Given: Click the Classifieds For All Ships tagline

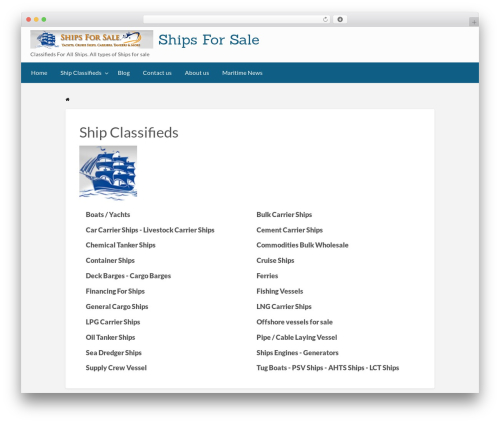Looking at the screenshot, I should pyautogui.click(x=90, y=54).
